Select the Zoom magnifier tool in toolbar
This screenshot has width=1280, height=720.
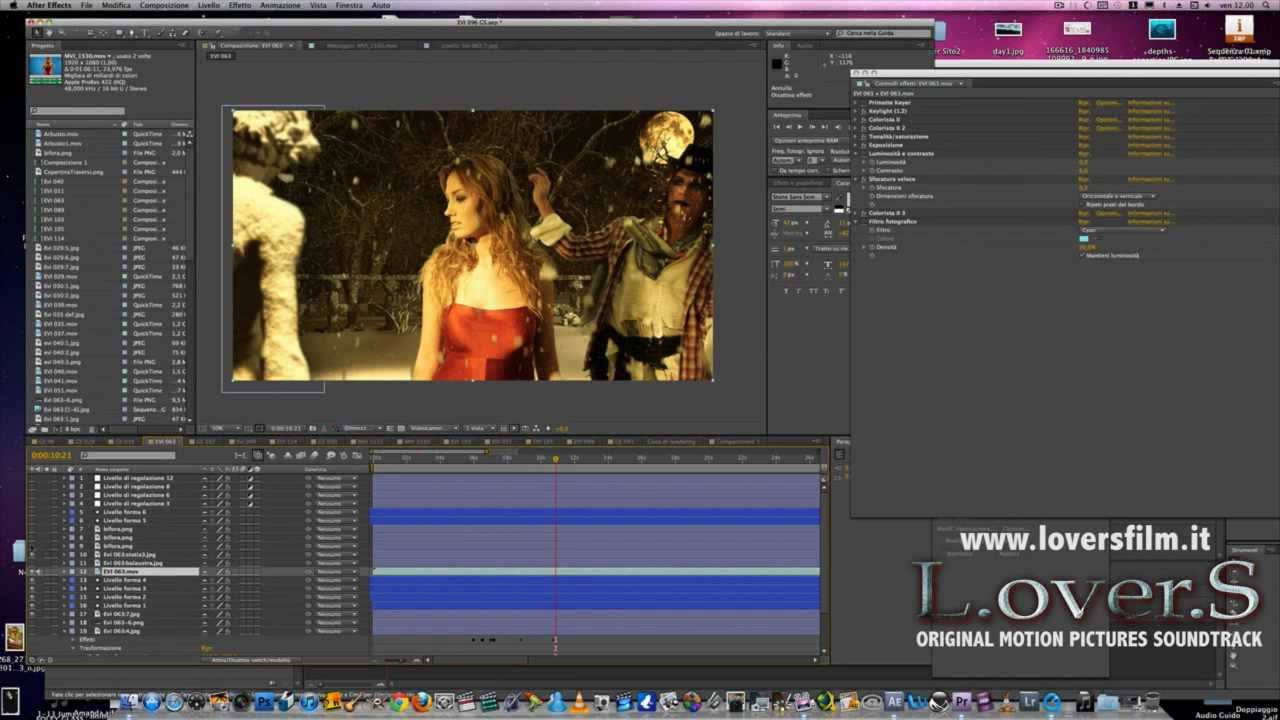pos(61,32)
